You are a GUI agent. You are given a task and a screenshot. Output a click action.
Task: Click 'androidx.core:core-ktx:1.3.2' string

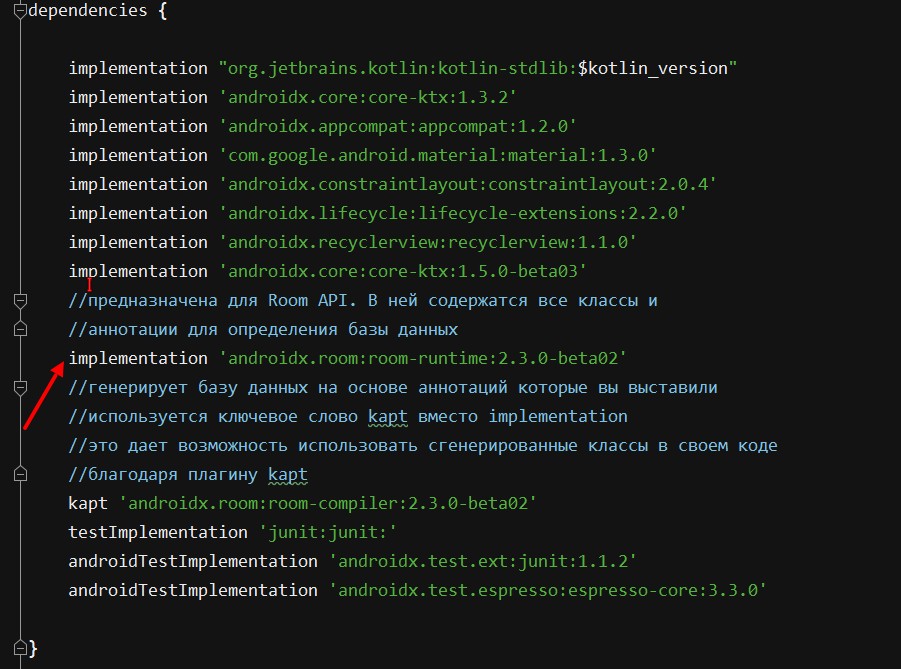click(x=368, y=97)
